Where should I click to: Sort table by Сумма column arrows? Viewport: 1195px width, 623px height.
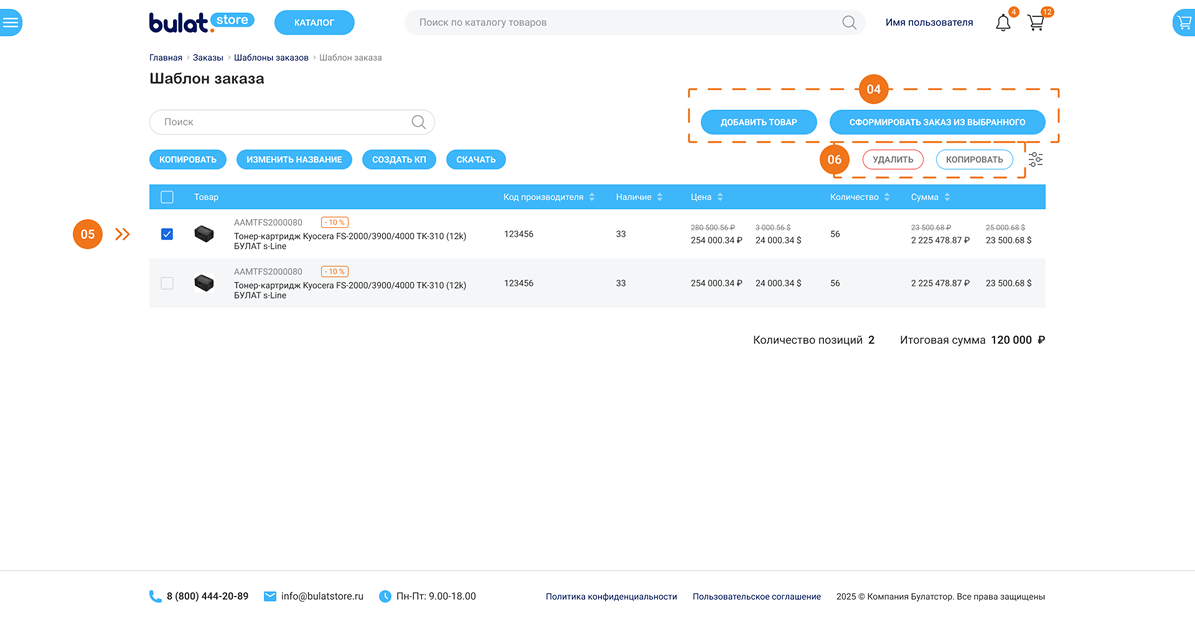coord(947,197)
